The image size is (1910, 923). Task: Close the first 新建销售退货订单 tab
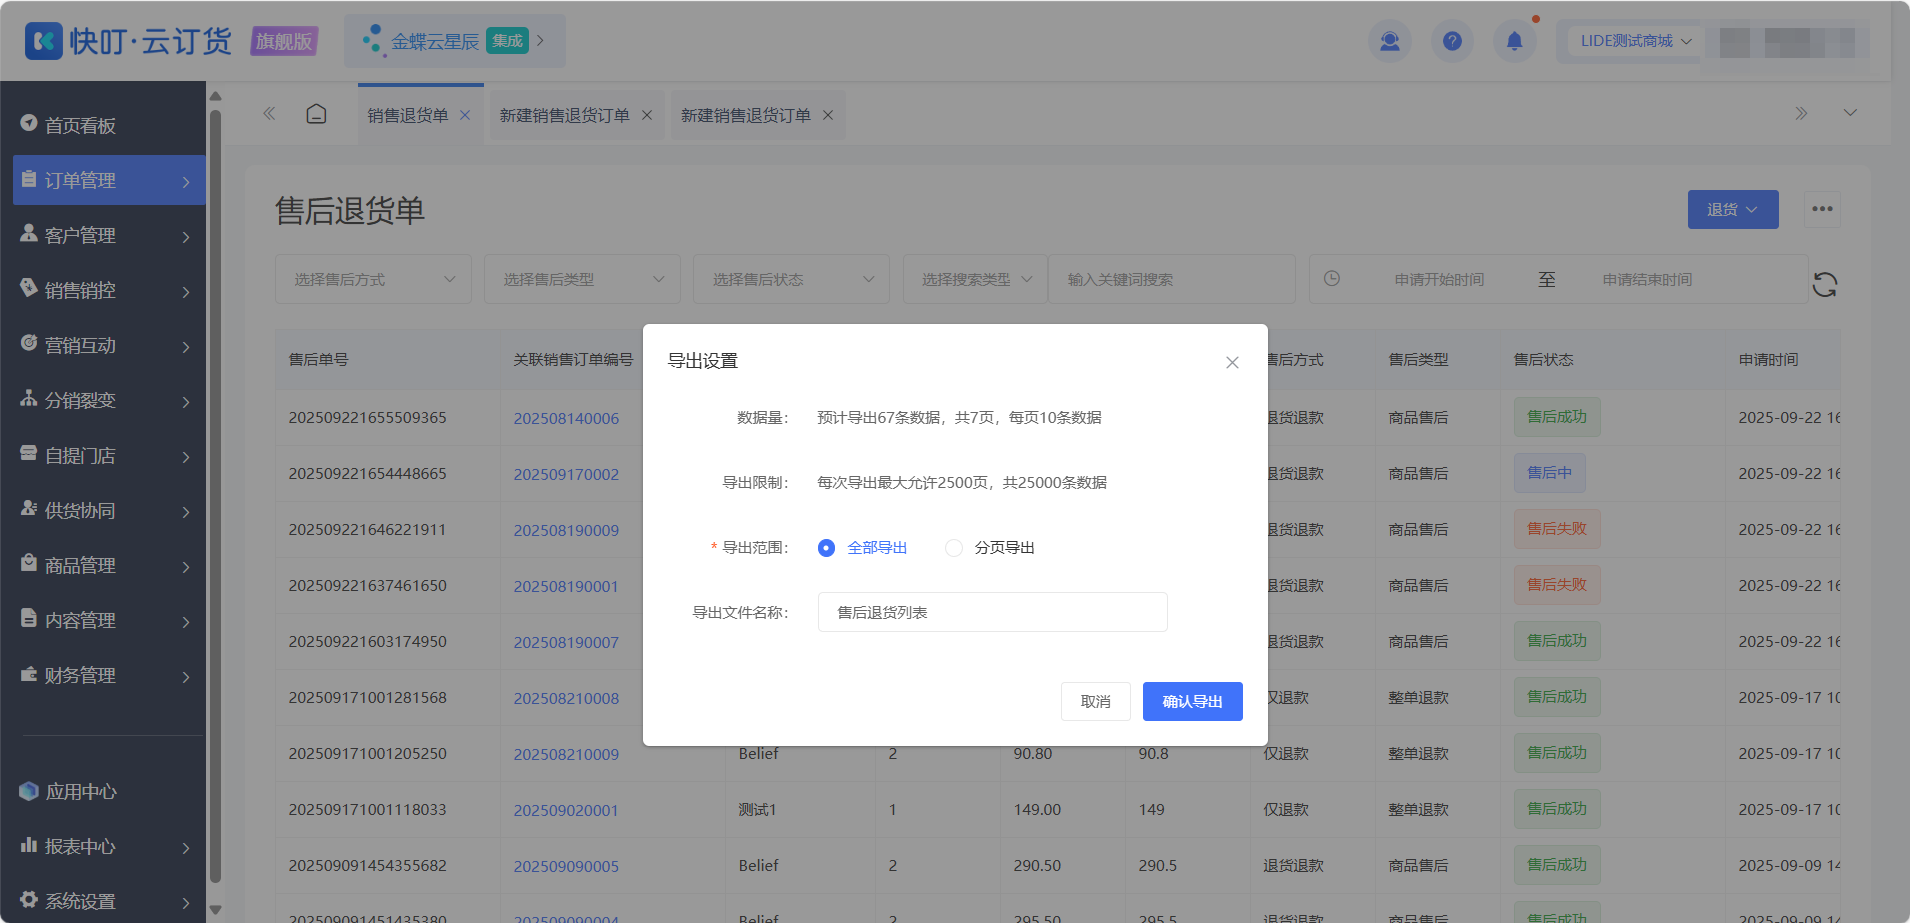pyautogui.click(x=647, y=115)
